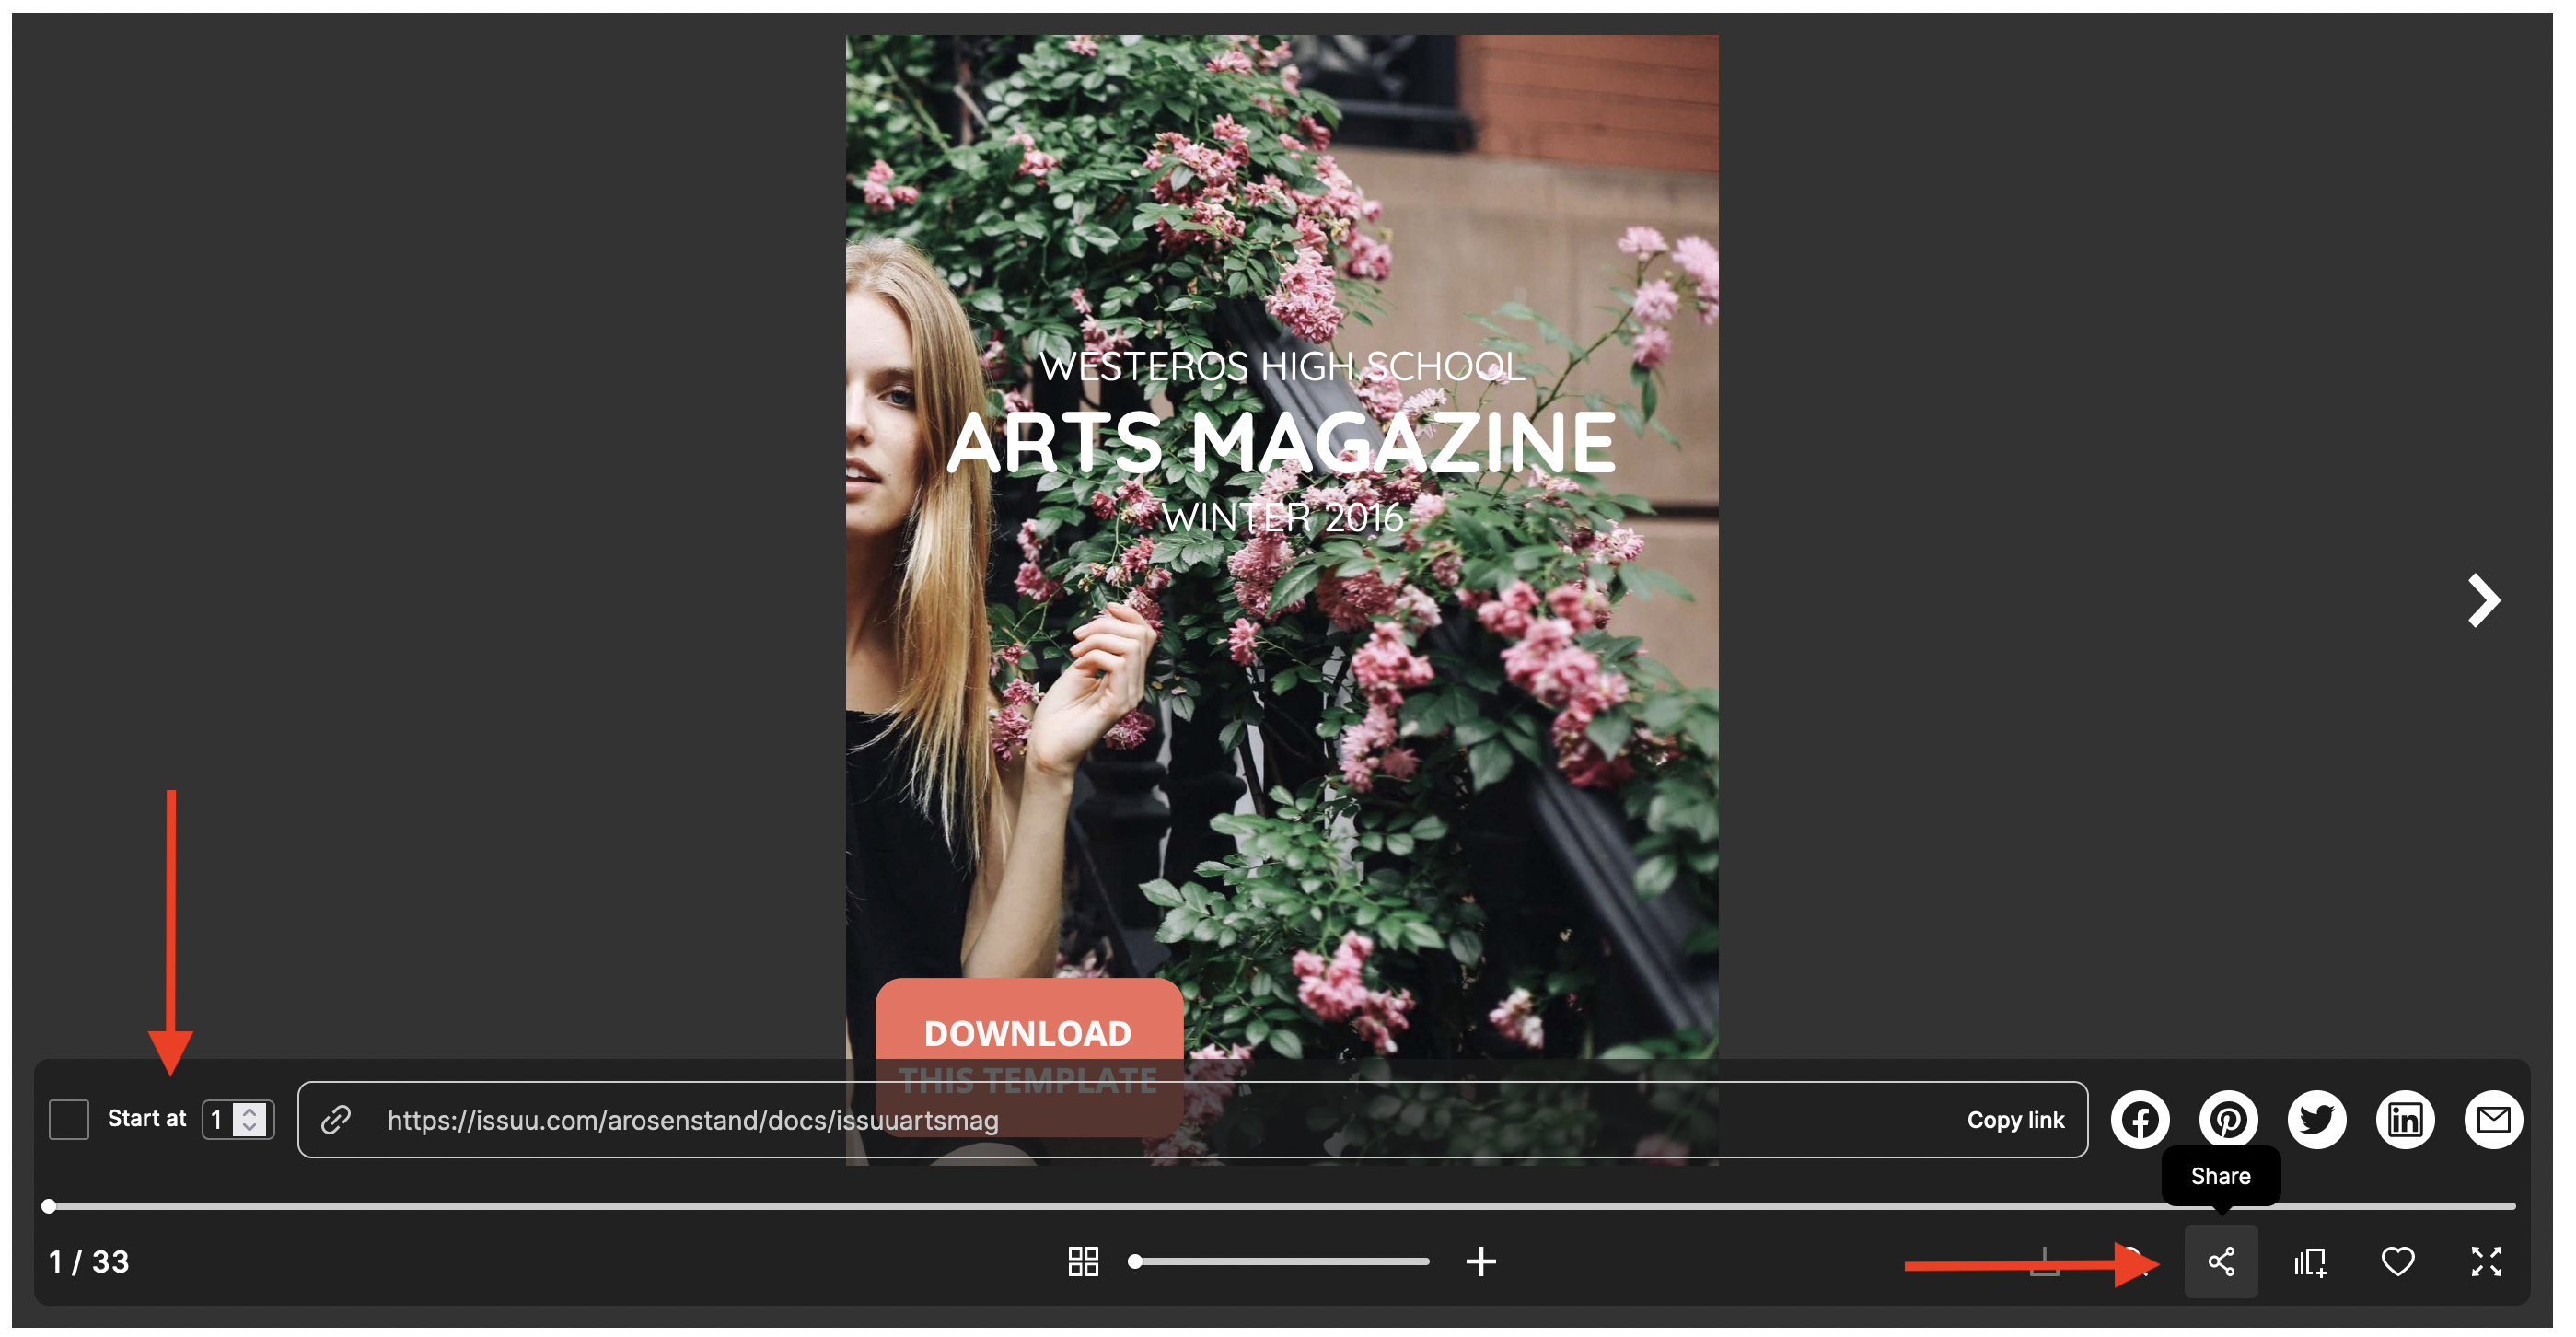2576x1337 pixels.
Task: Click the 'DOWNLOAD THIS TEMPLATE' button
Action: pos(1029,1056)
